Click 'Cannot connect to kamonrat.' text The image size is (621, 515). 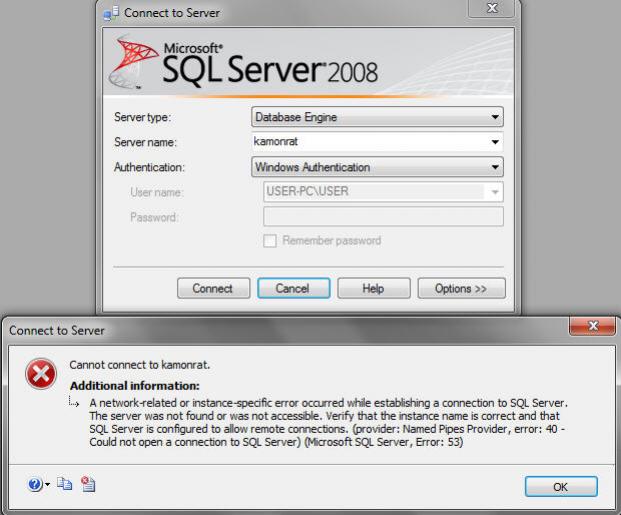pos(140,365)
